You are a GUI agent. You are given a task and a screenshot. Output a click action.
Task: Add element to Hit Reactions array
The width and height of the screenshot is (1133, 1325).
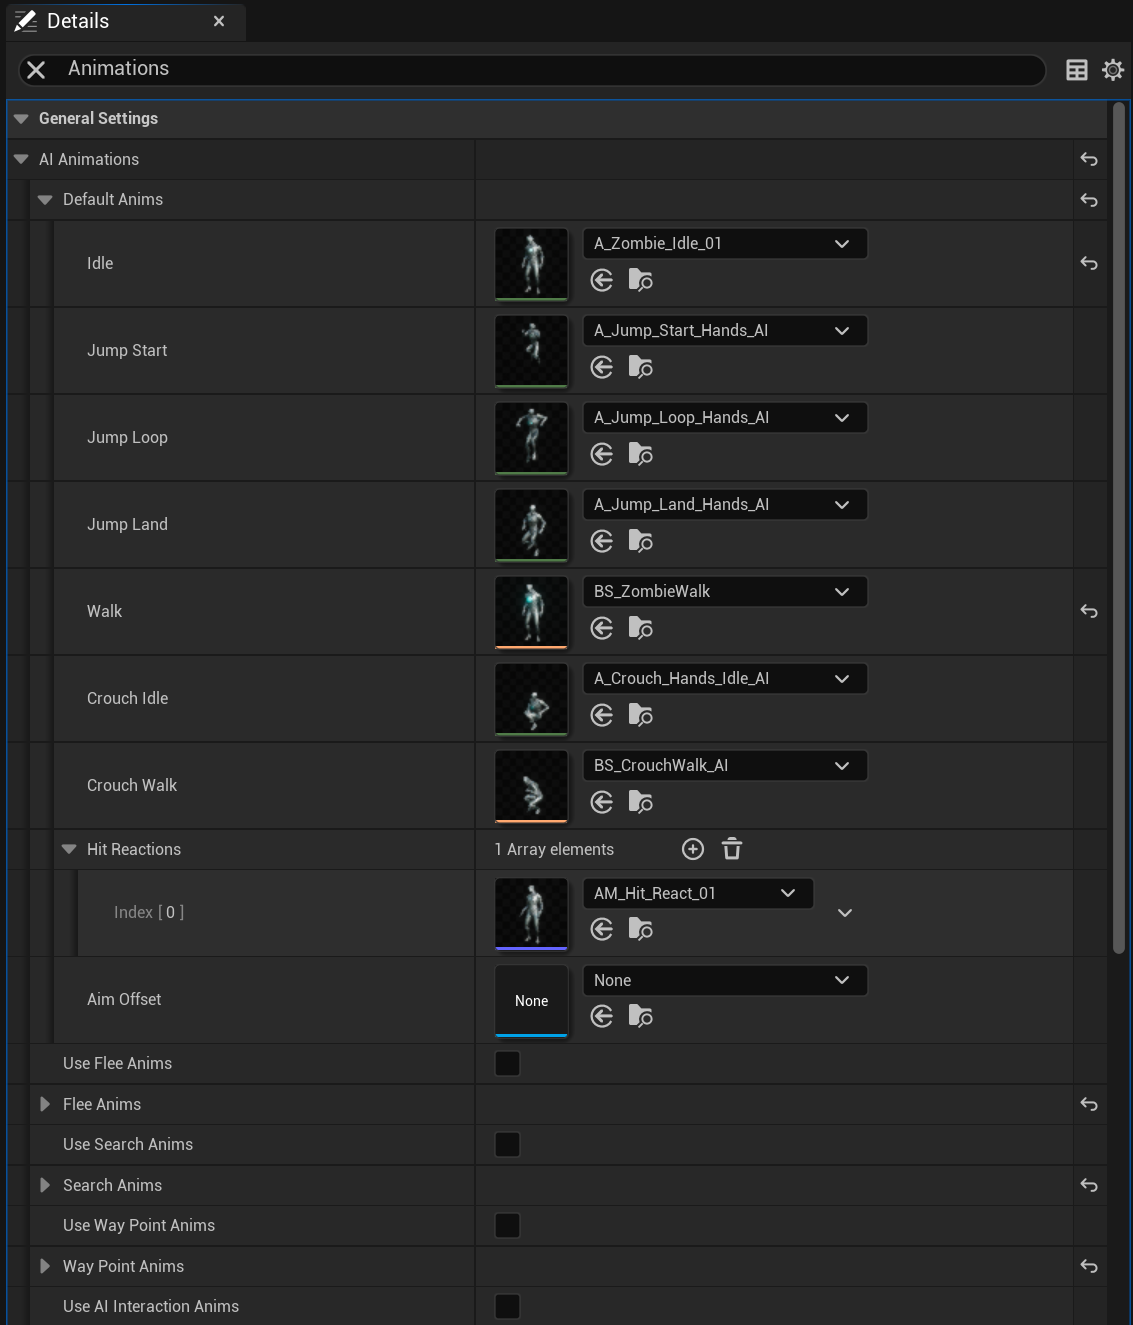[x=693, y=849]
